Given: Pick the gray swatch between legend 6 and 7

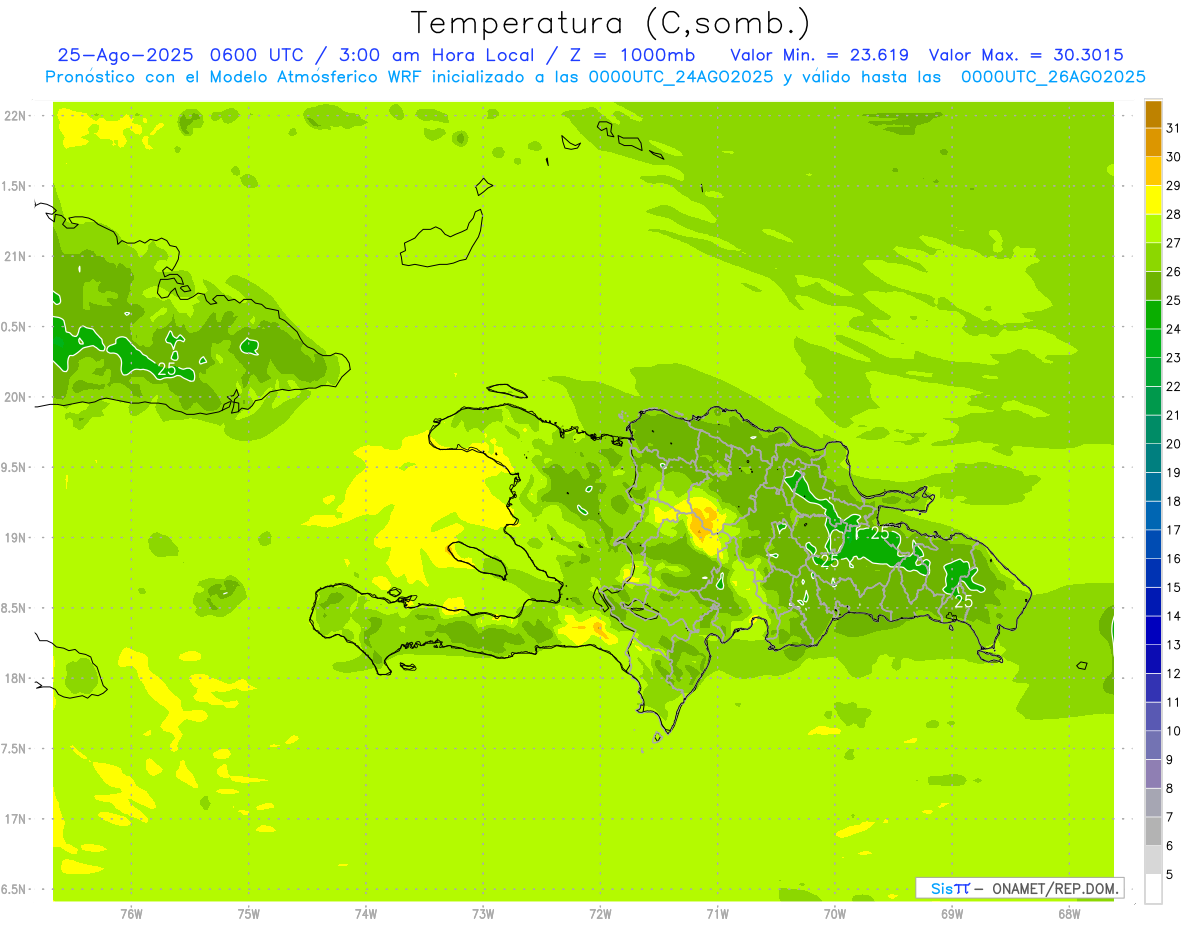Looking at the screenshot, I should [1153, 832].
